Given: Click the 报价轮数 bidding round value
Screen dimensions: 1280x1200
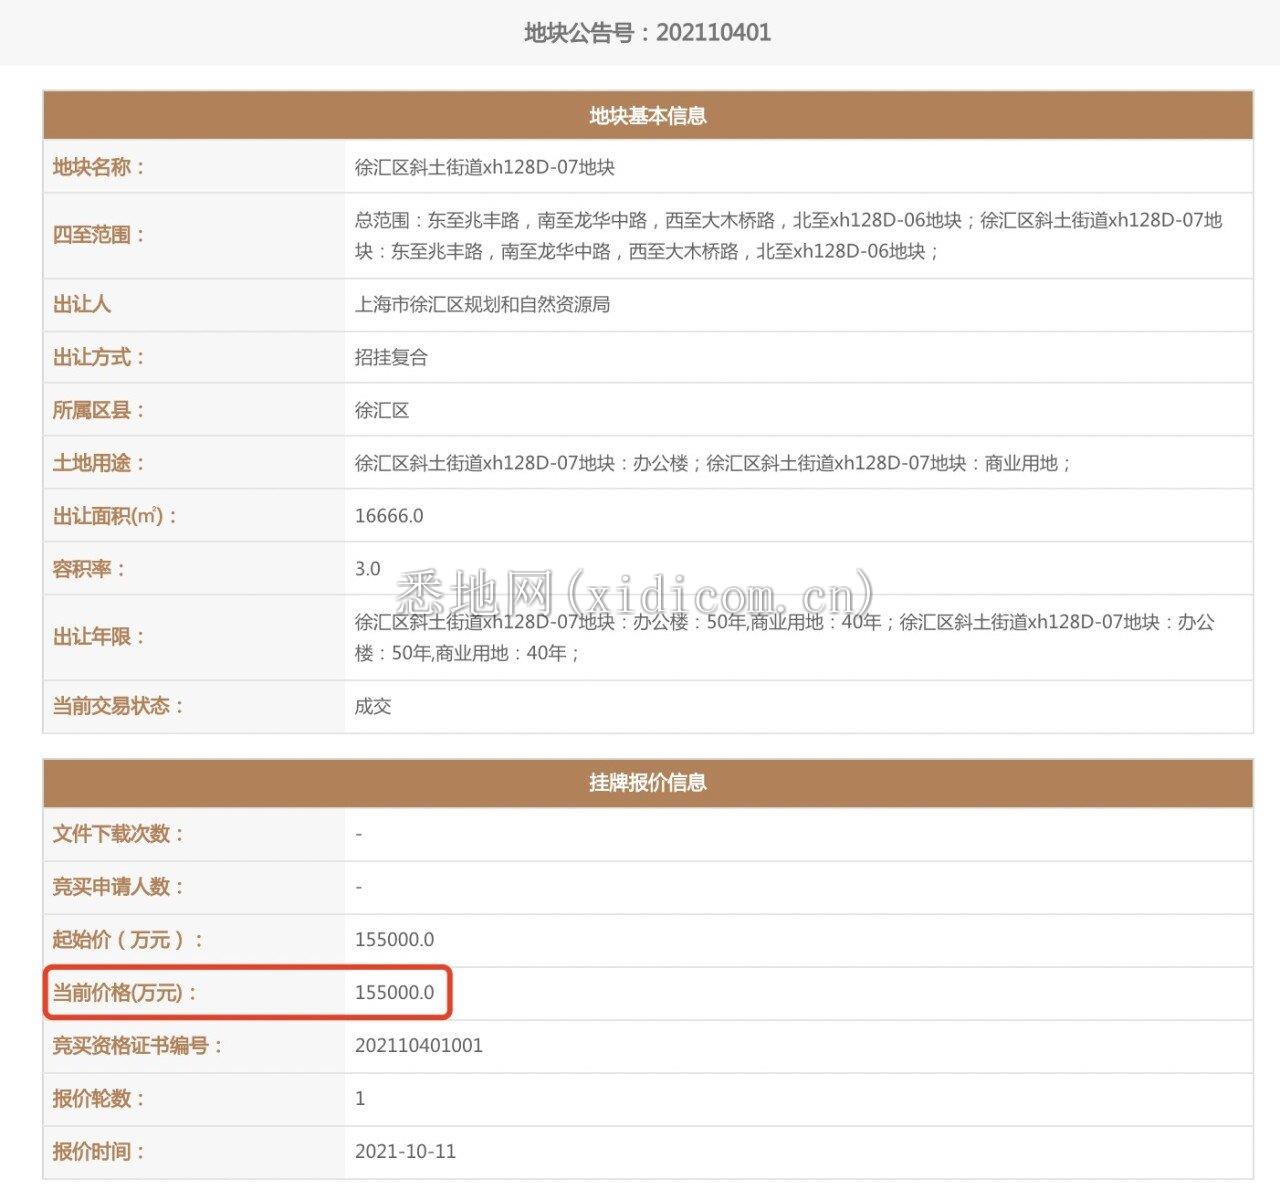Looking at the screenshot, I should (x=360, y=1099).
